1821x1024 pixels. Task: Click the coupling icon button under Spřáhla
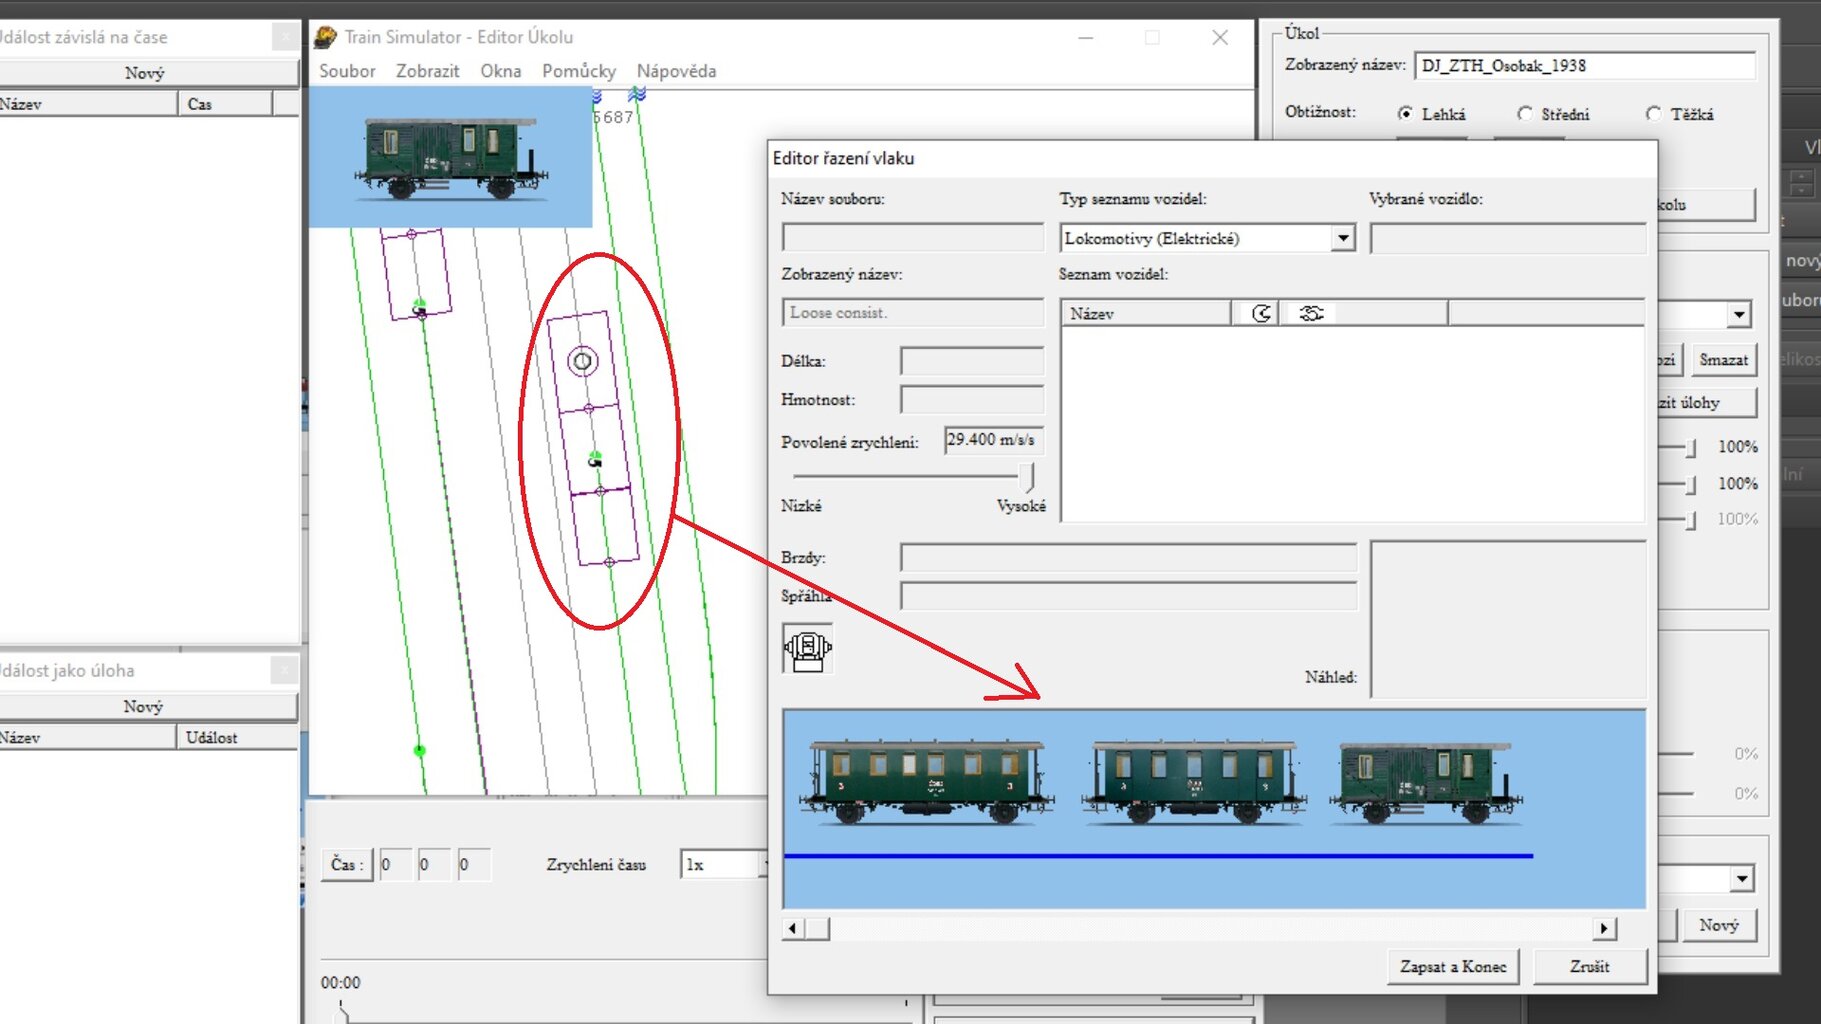(x=807, y=649)
